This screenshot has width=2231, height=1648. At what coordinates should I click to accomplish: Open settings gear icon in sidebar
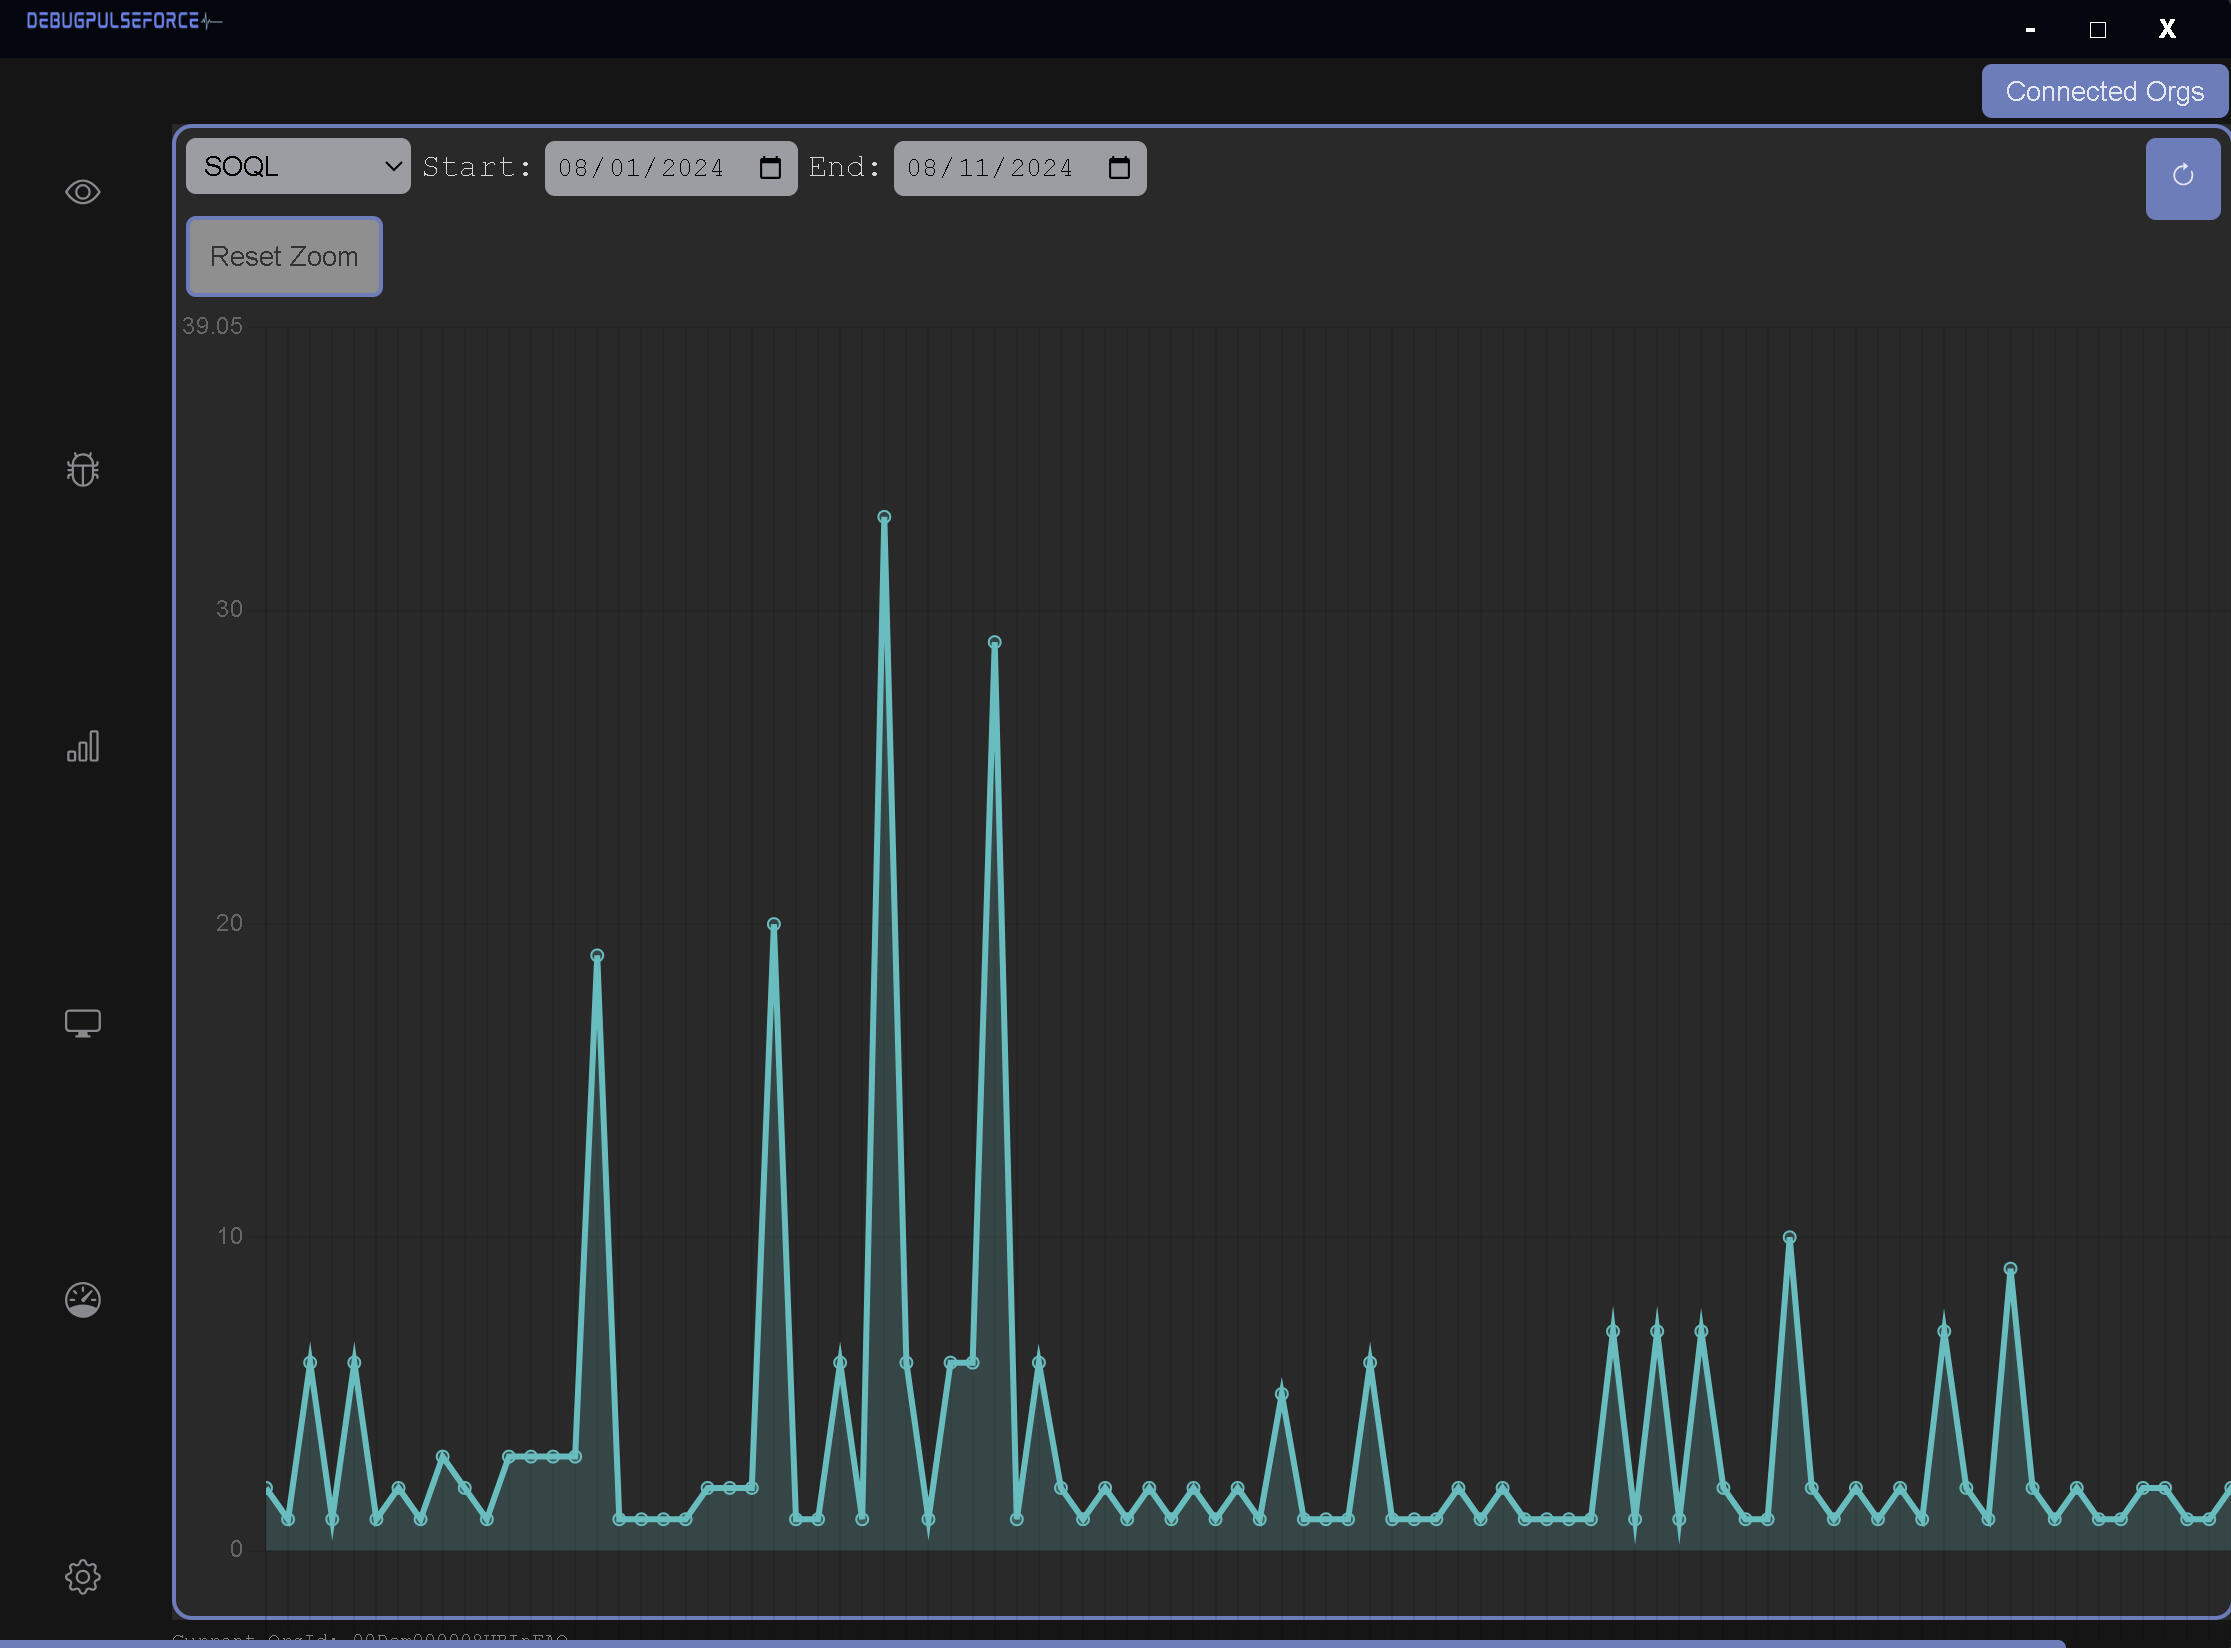(x=83, y=1577)
